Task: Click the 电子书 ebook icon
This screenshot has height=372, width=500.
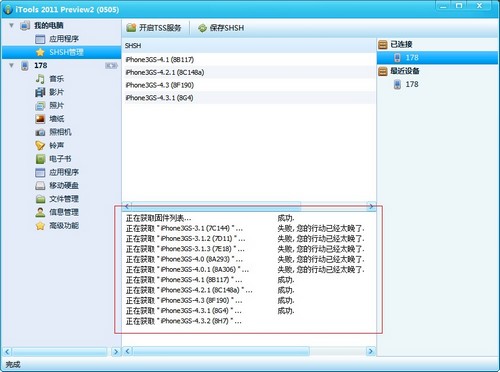Action: 40,159
